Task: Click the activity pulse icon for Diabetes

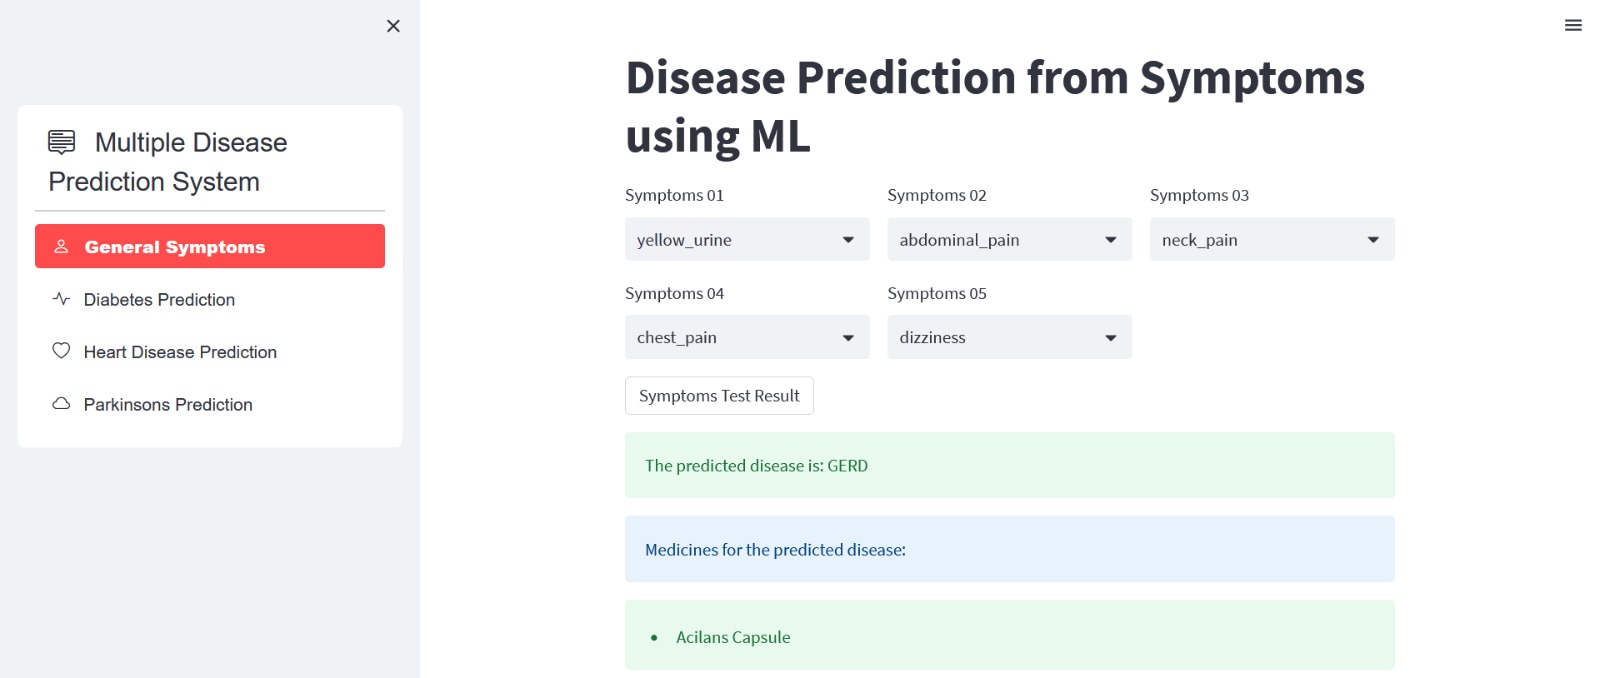Action: point(61,299)
